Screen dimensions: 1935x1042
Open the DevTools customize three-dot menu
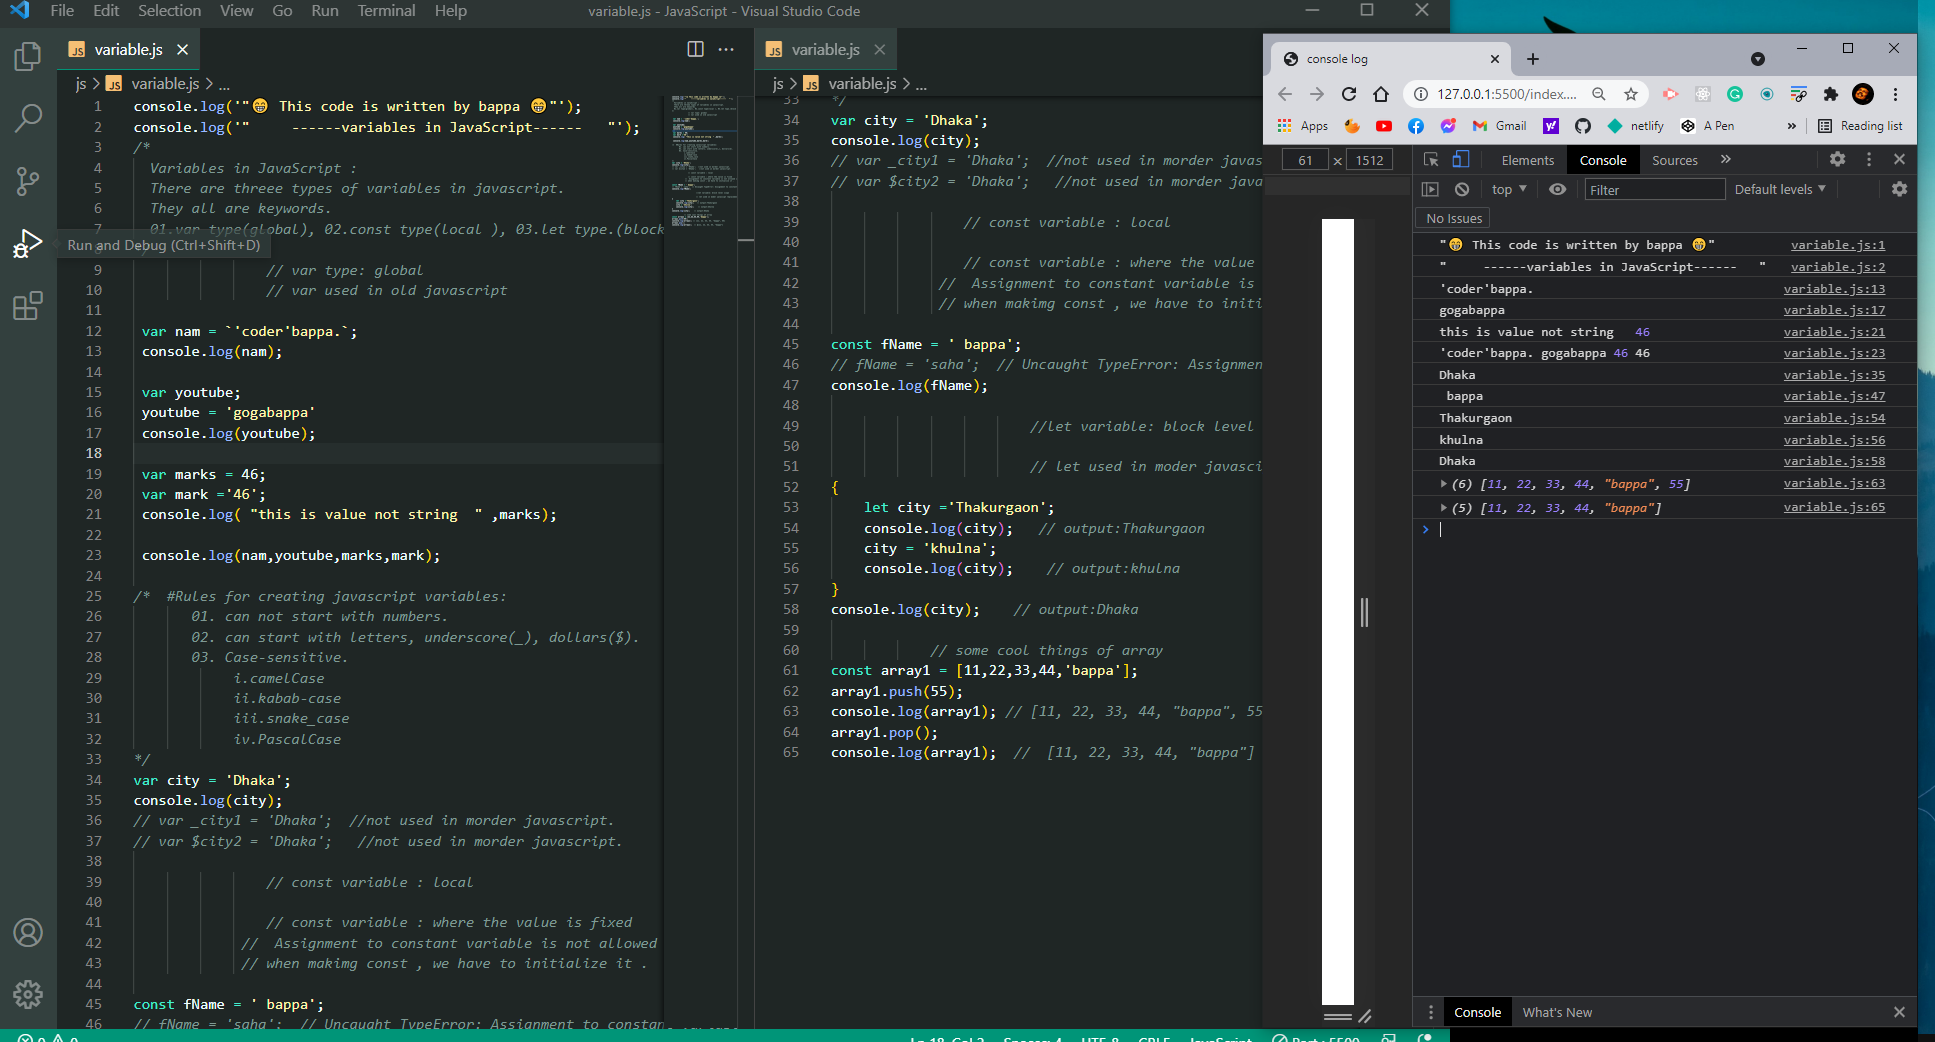click(1868, 159)
